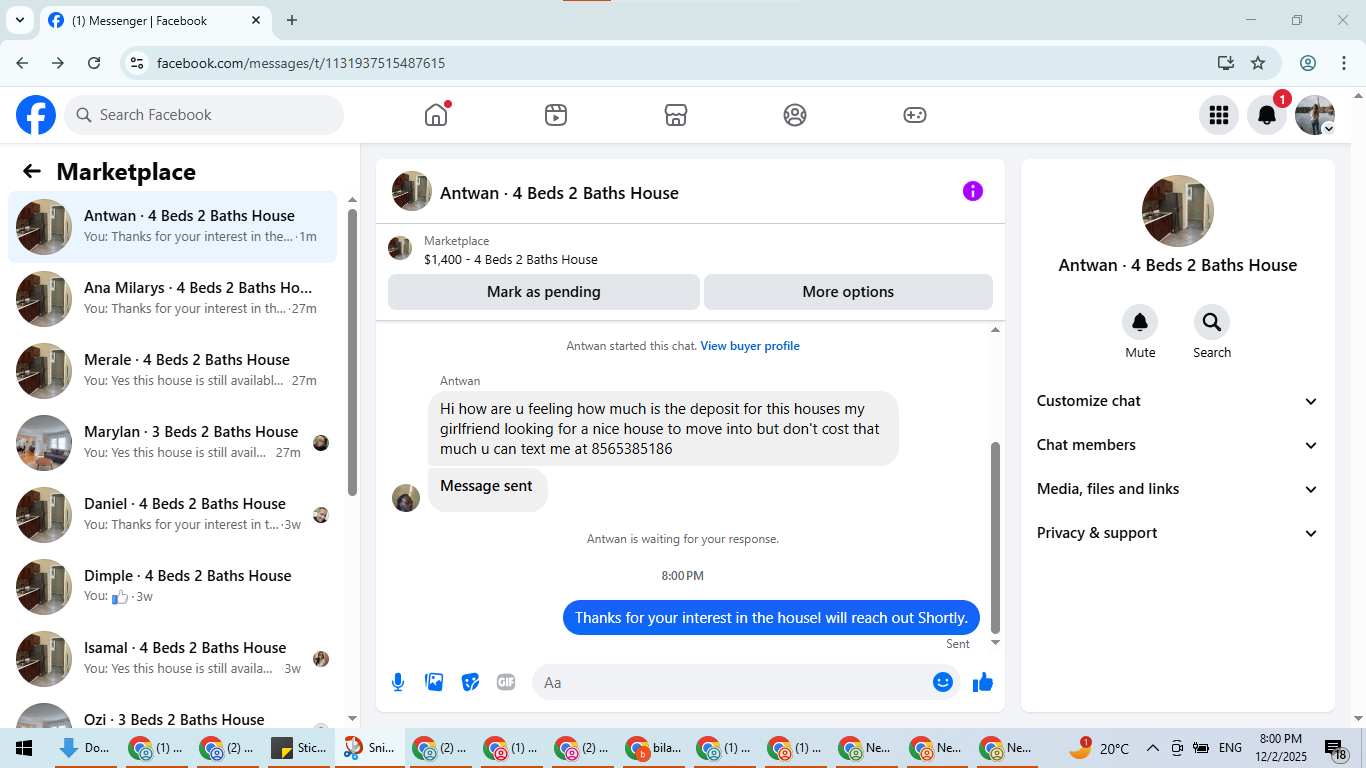1366x768 pixels.
Task: Click the chat messages scrollbar thumb
Action: coord(995,538)
